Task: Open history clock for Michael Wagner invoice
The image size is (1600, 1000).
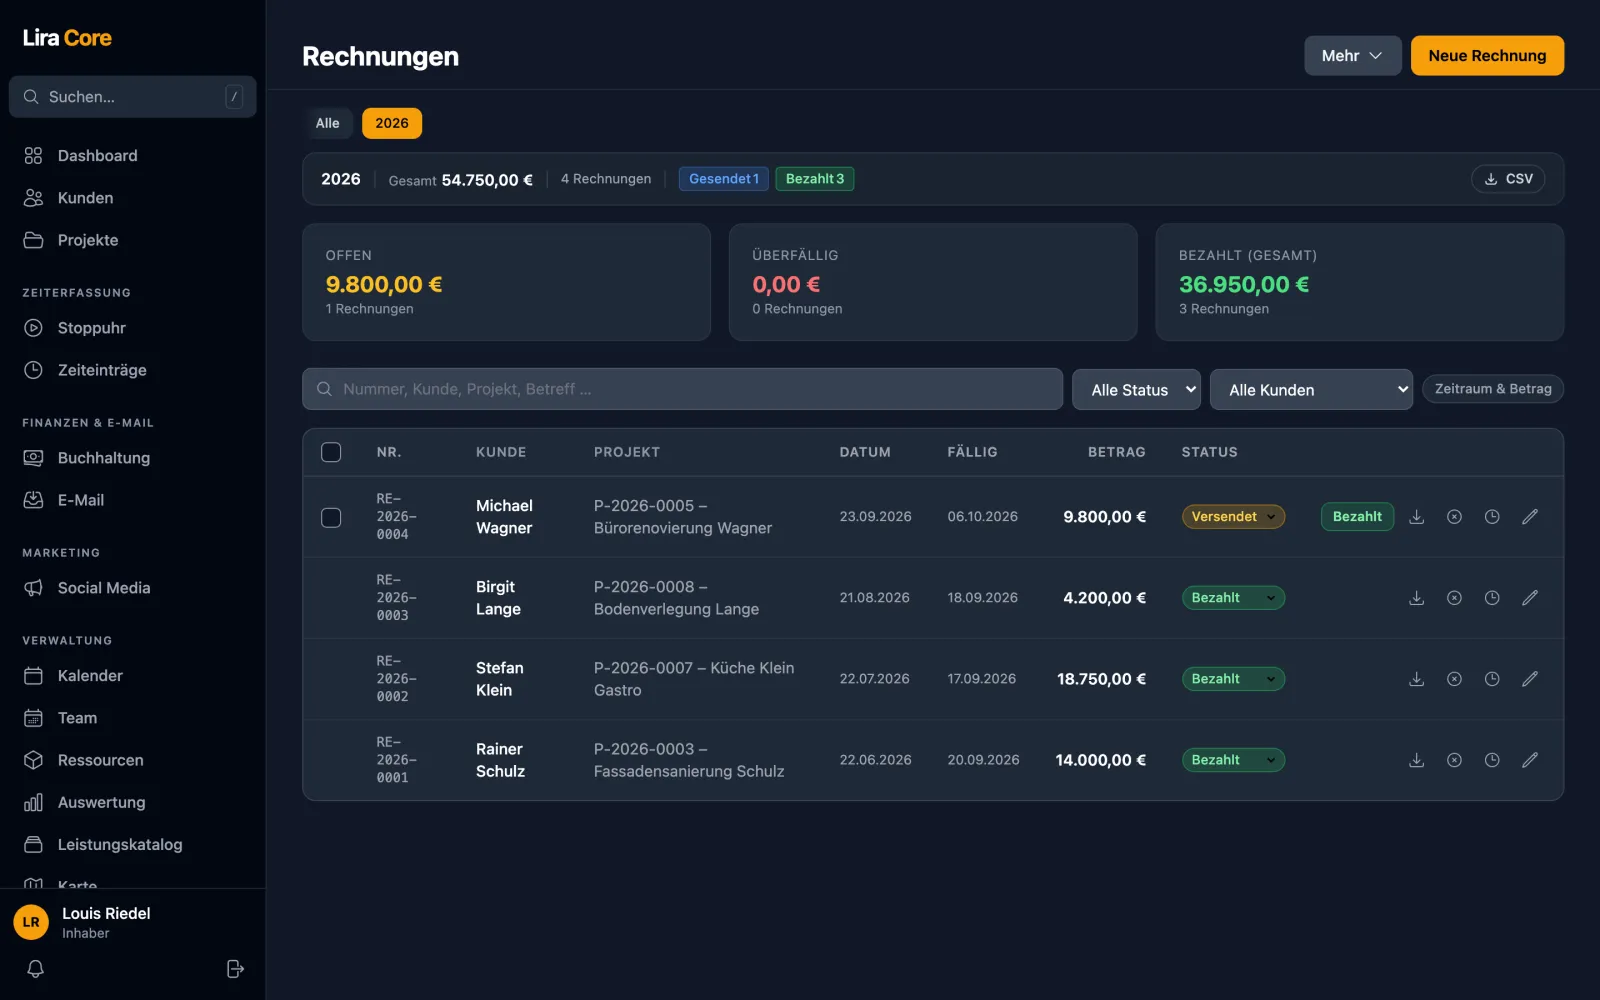Action: tap(1492, 517)
